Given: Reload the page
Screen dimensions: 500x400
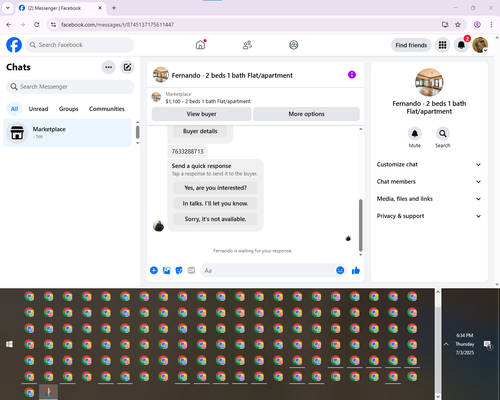Looking at the screenshot, I should [x=37, y=25].
